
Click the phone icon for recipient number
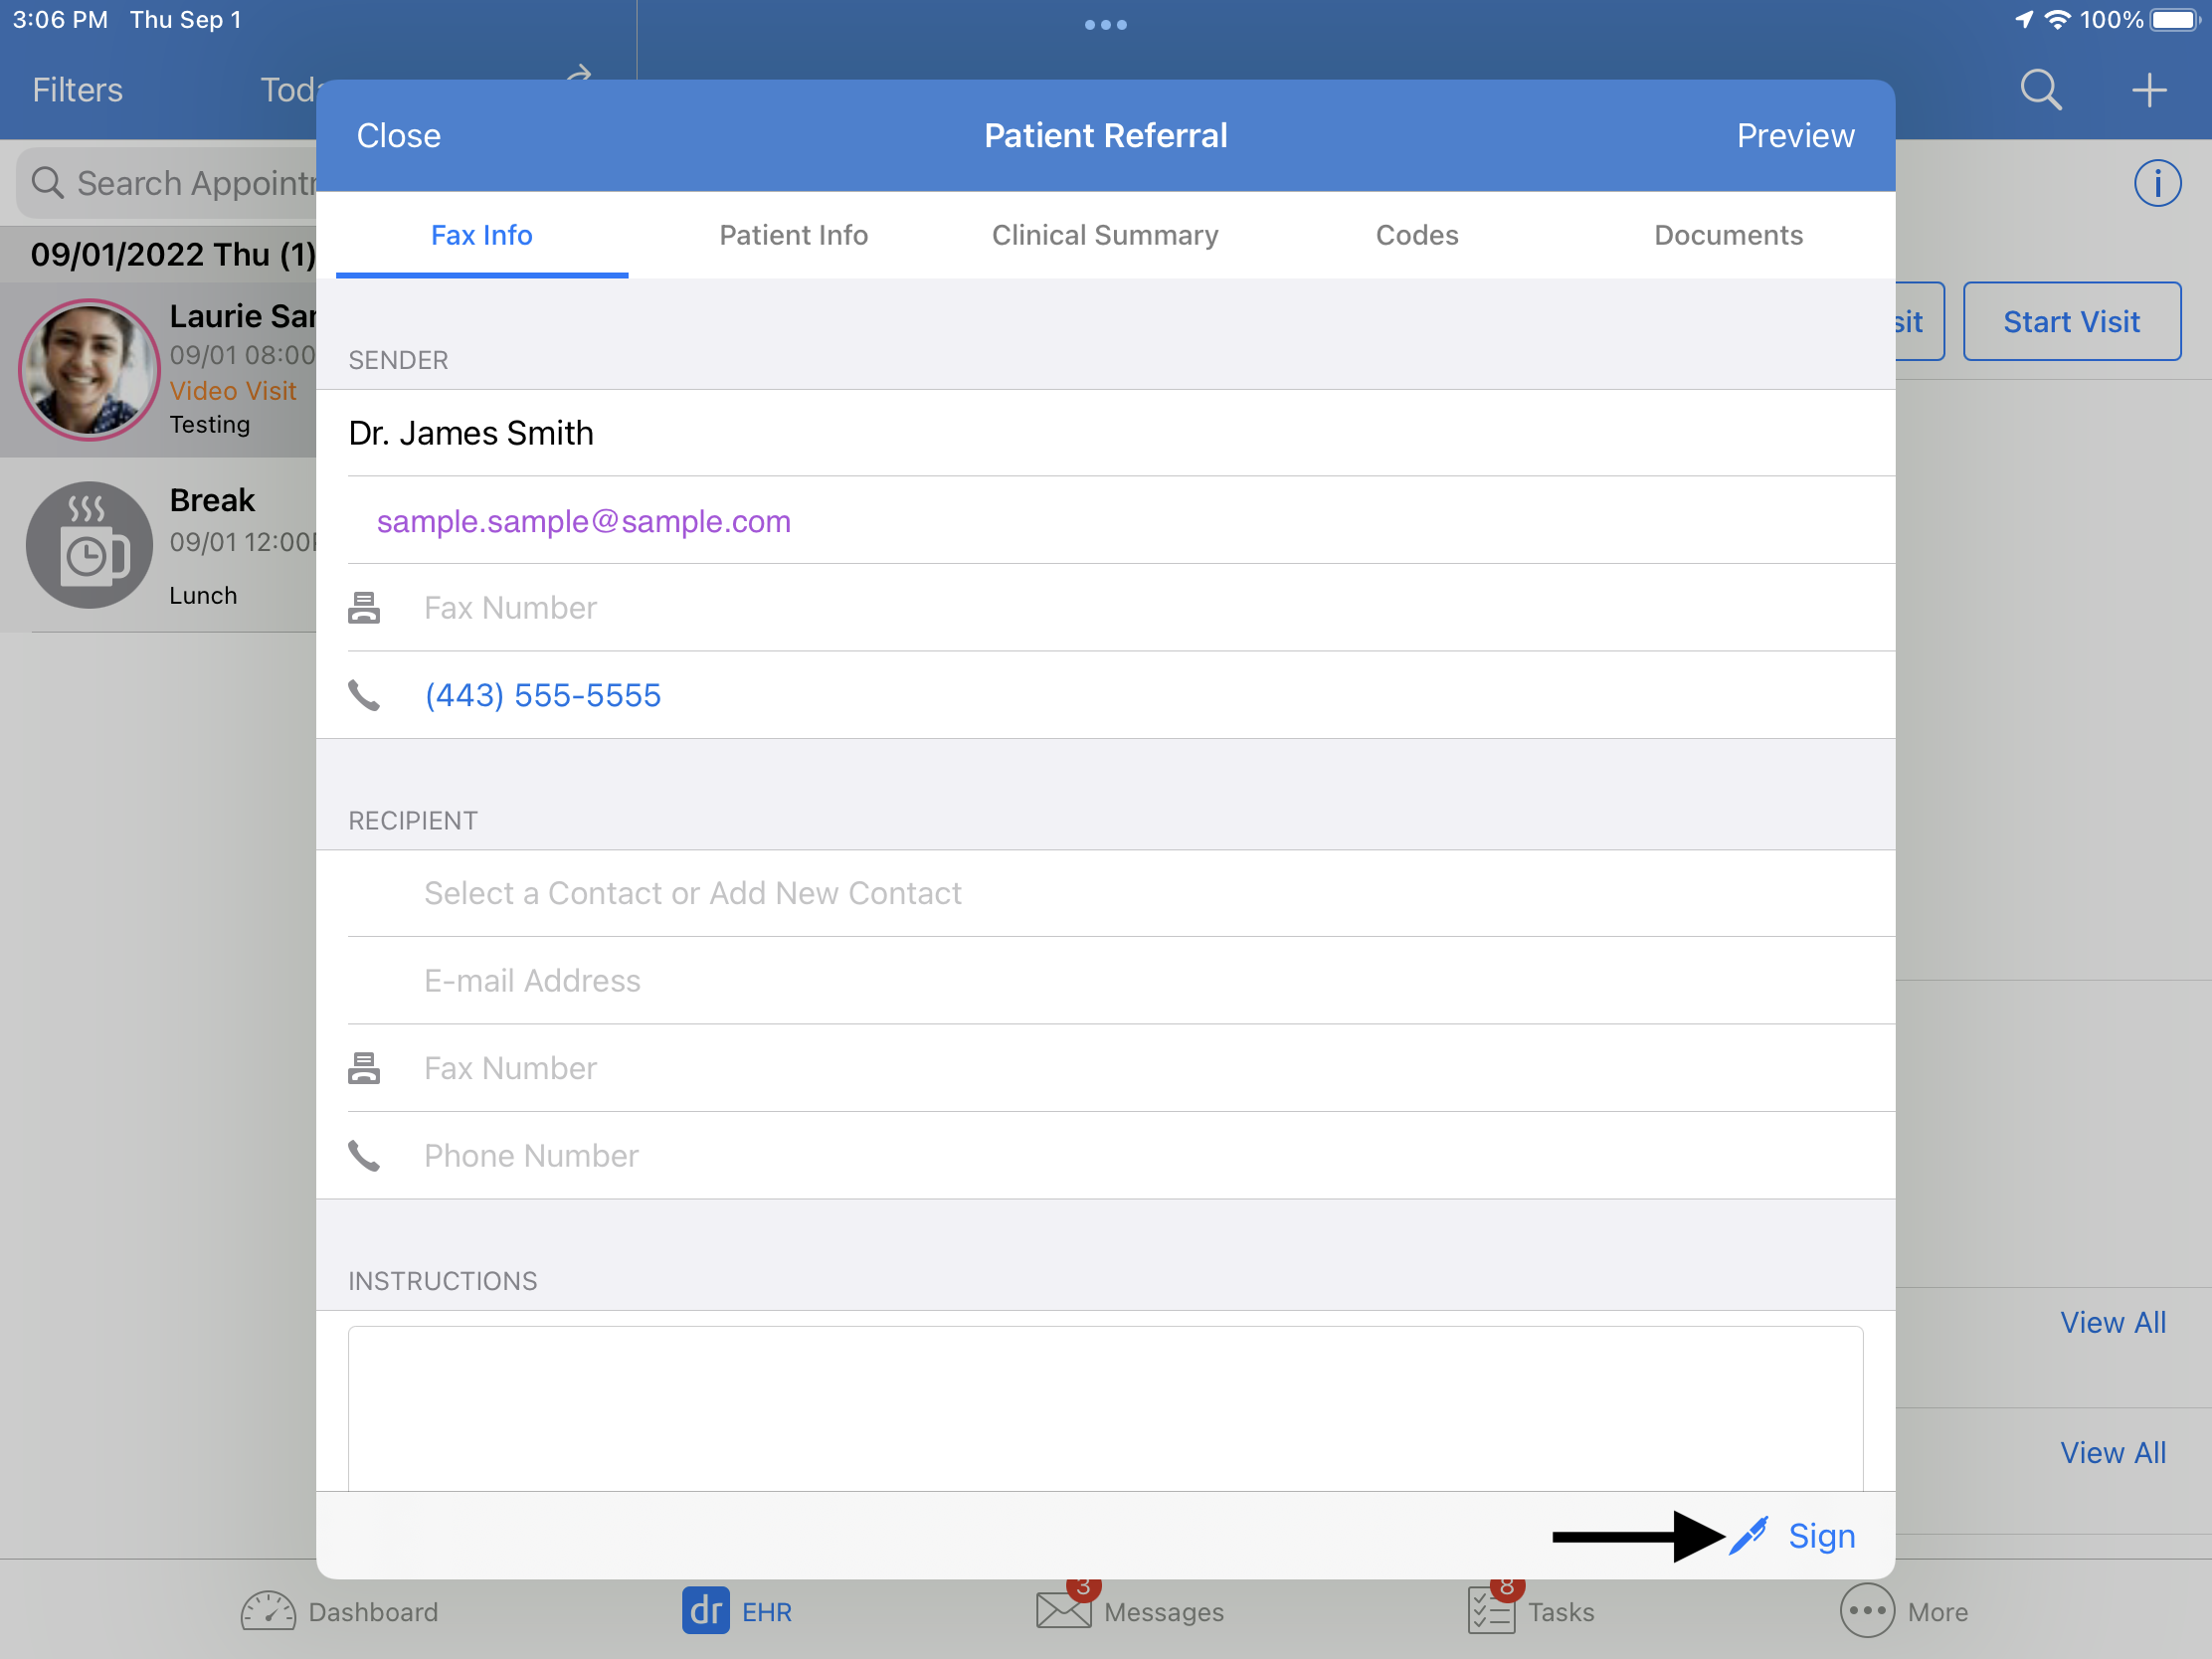click(x=367, y=1154)
